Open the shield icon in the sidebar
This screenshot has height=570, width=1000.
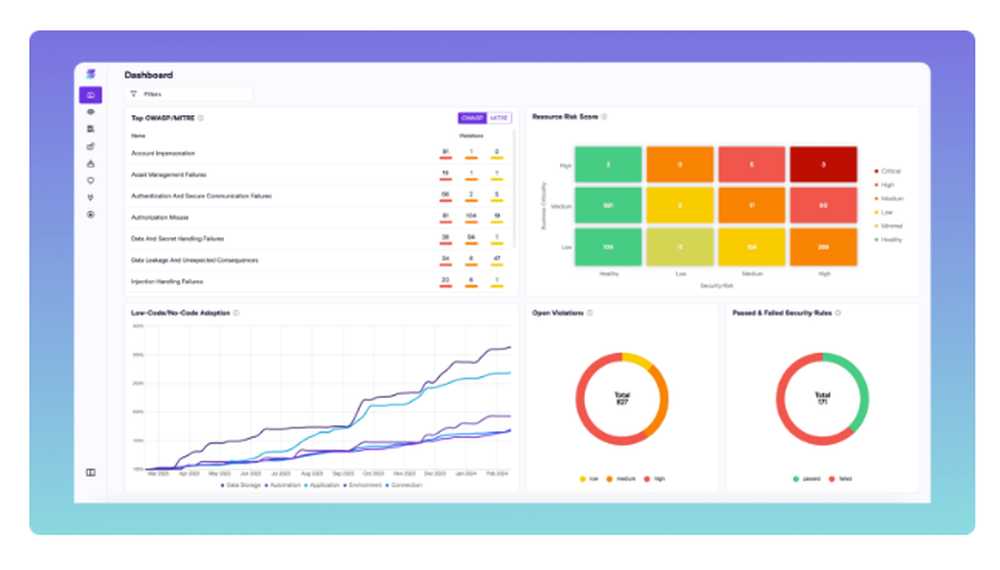(91, 181)
